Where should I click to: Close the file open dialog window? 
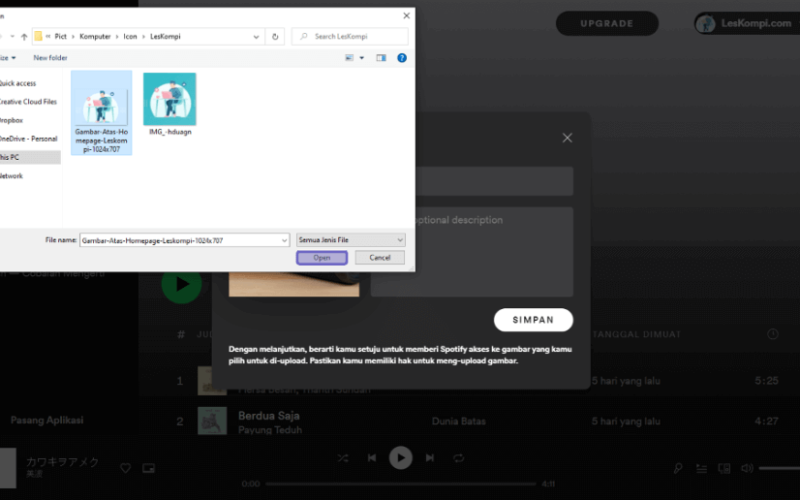406,16
